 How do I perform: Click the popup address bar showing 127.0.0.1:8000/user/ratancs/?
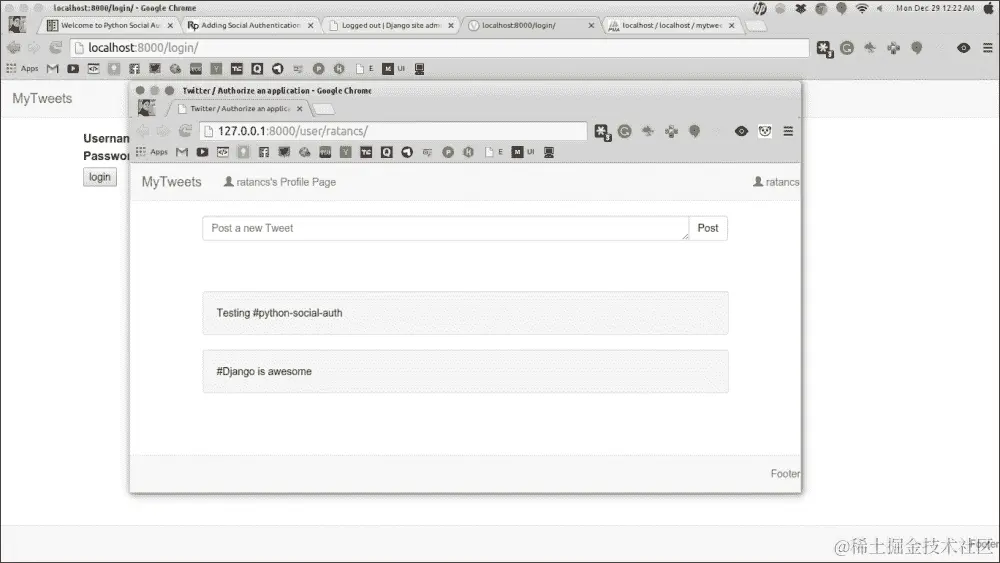click(393, 131)
